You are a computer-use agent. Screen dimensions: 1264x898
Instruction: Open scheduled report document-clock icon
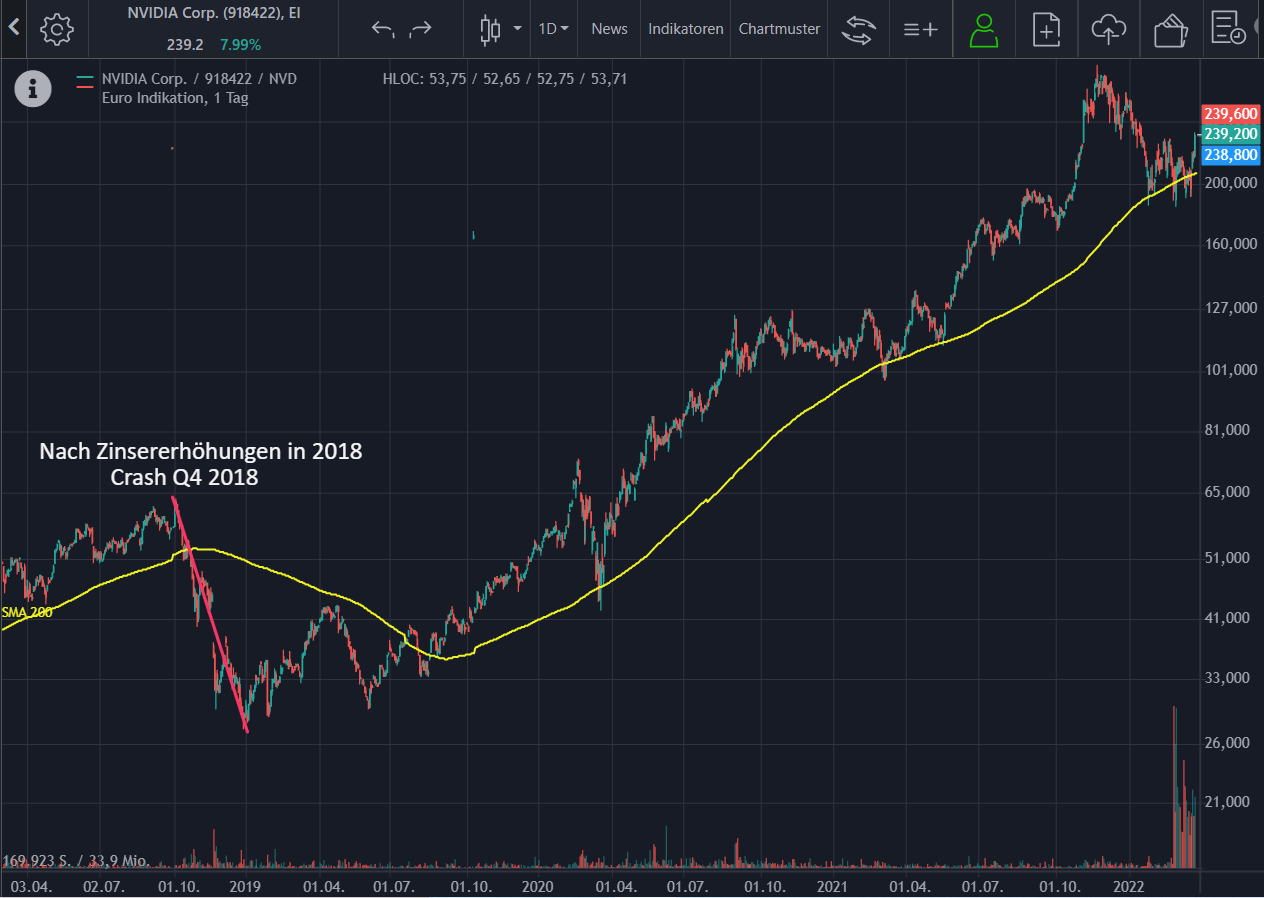pyautogui.click(x=1228, y=29)
